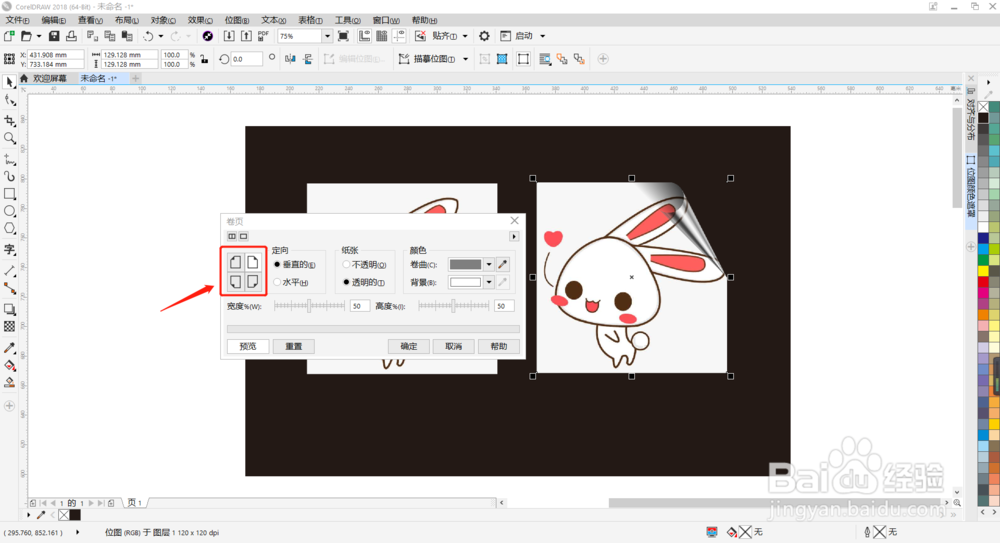Select the Rectangle tool

[x=10, y=193]
